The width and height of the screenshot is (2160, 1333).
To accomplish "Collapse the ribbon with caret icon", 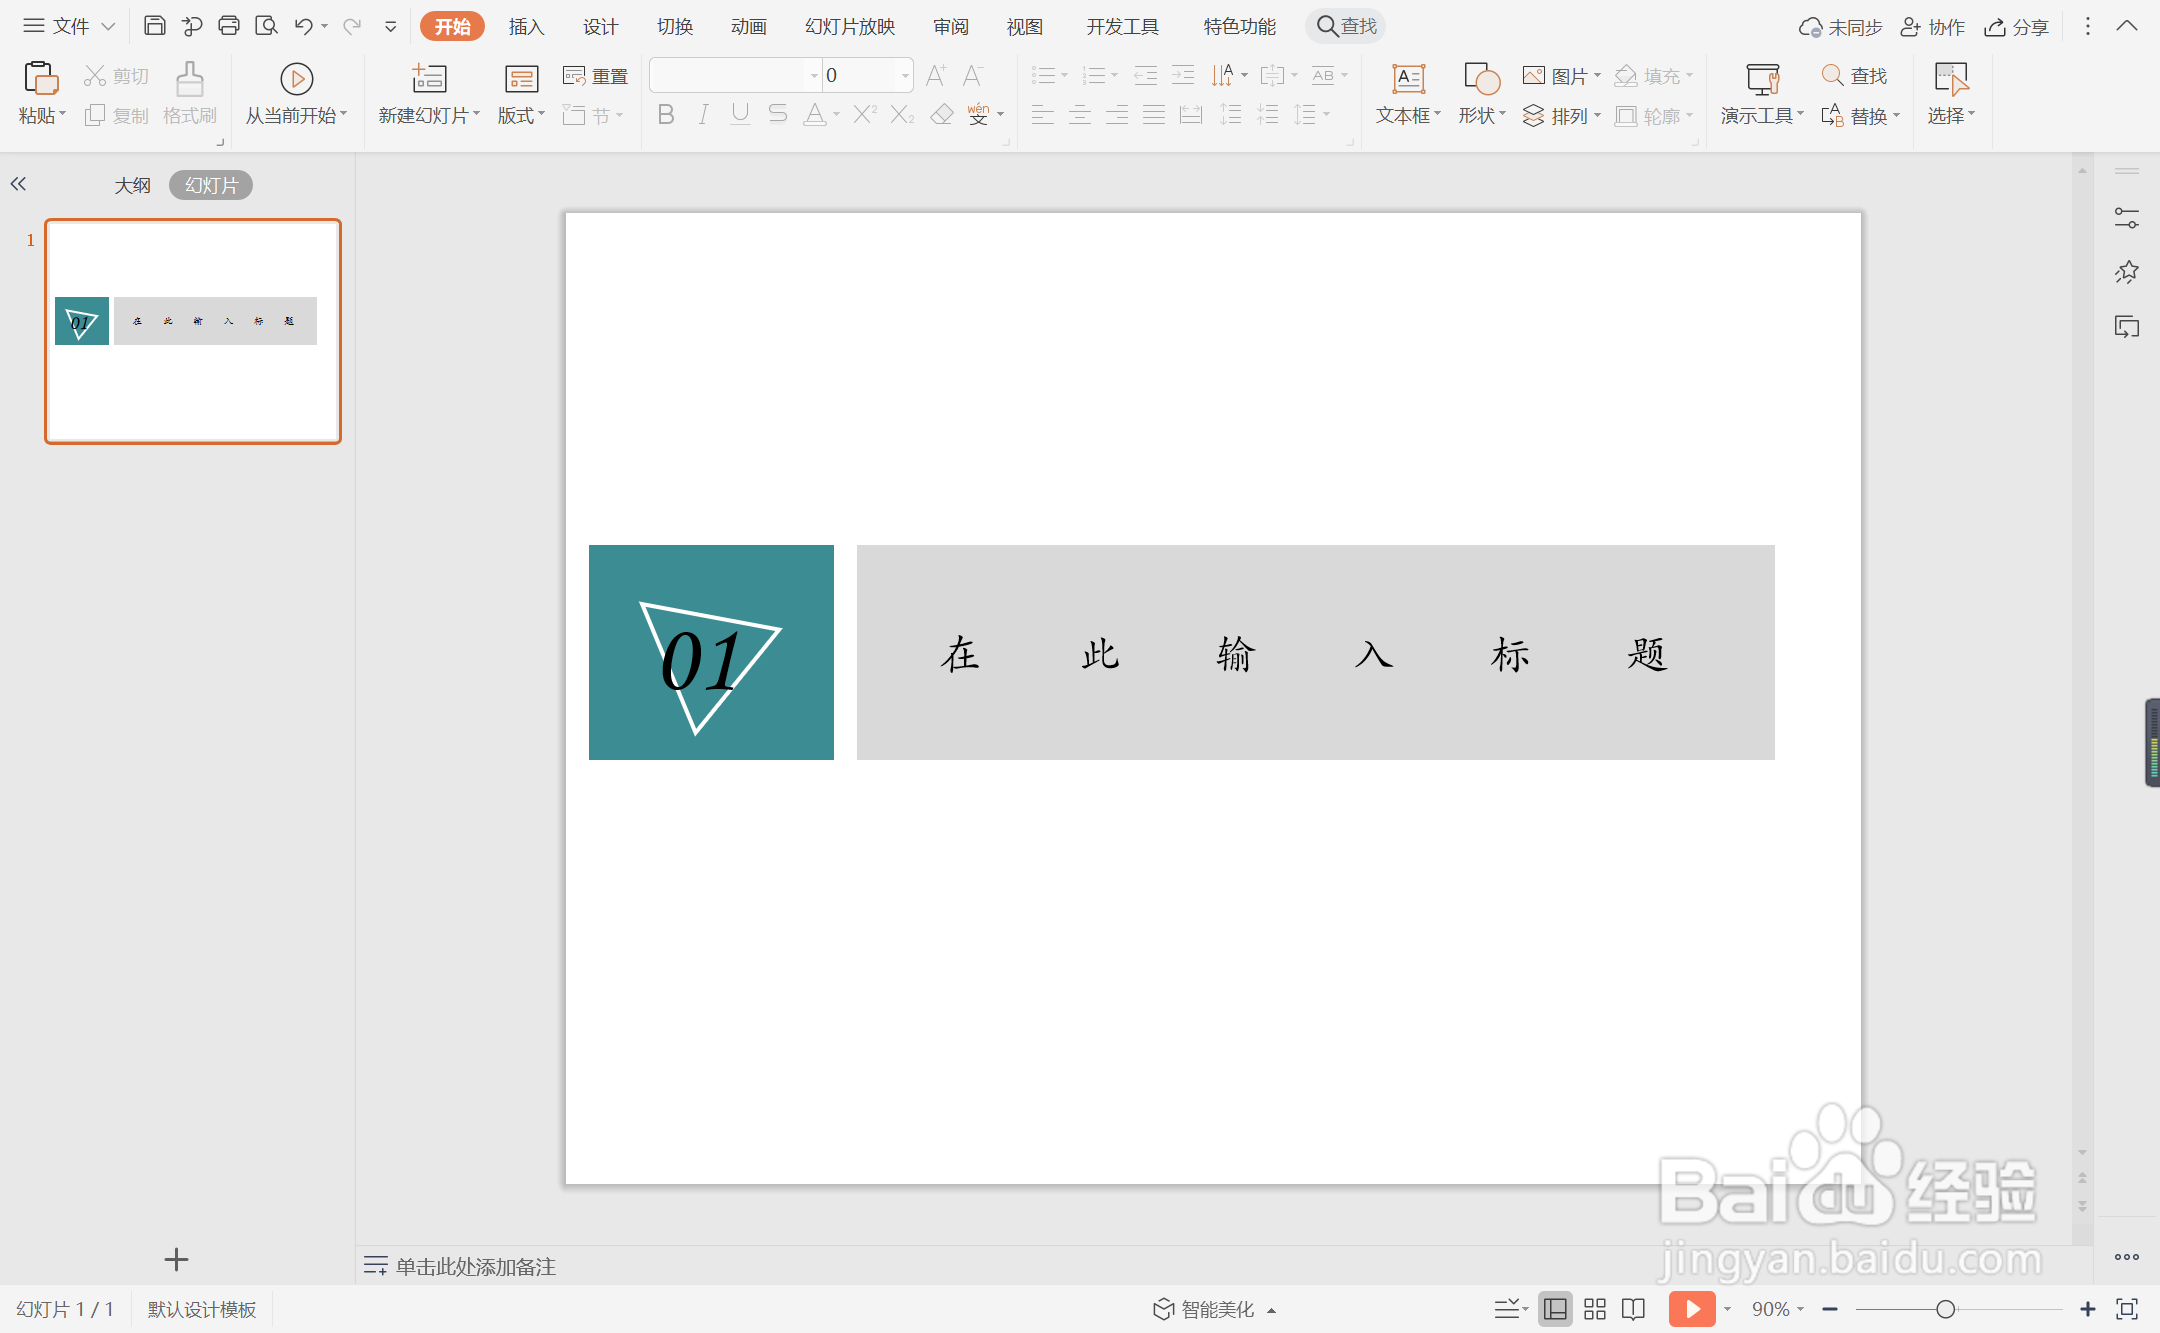I will [x=2127, y=26].
